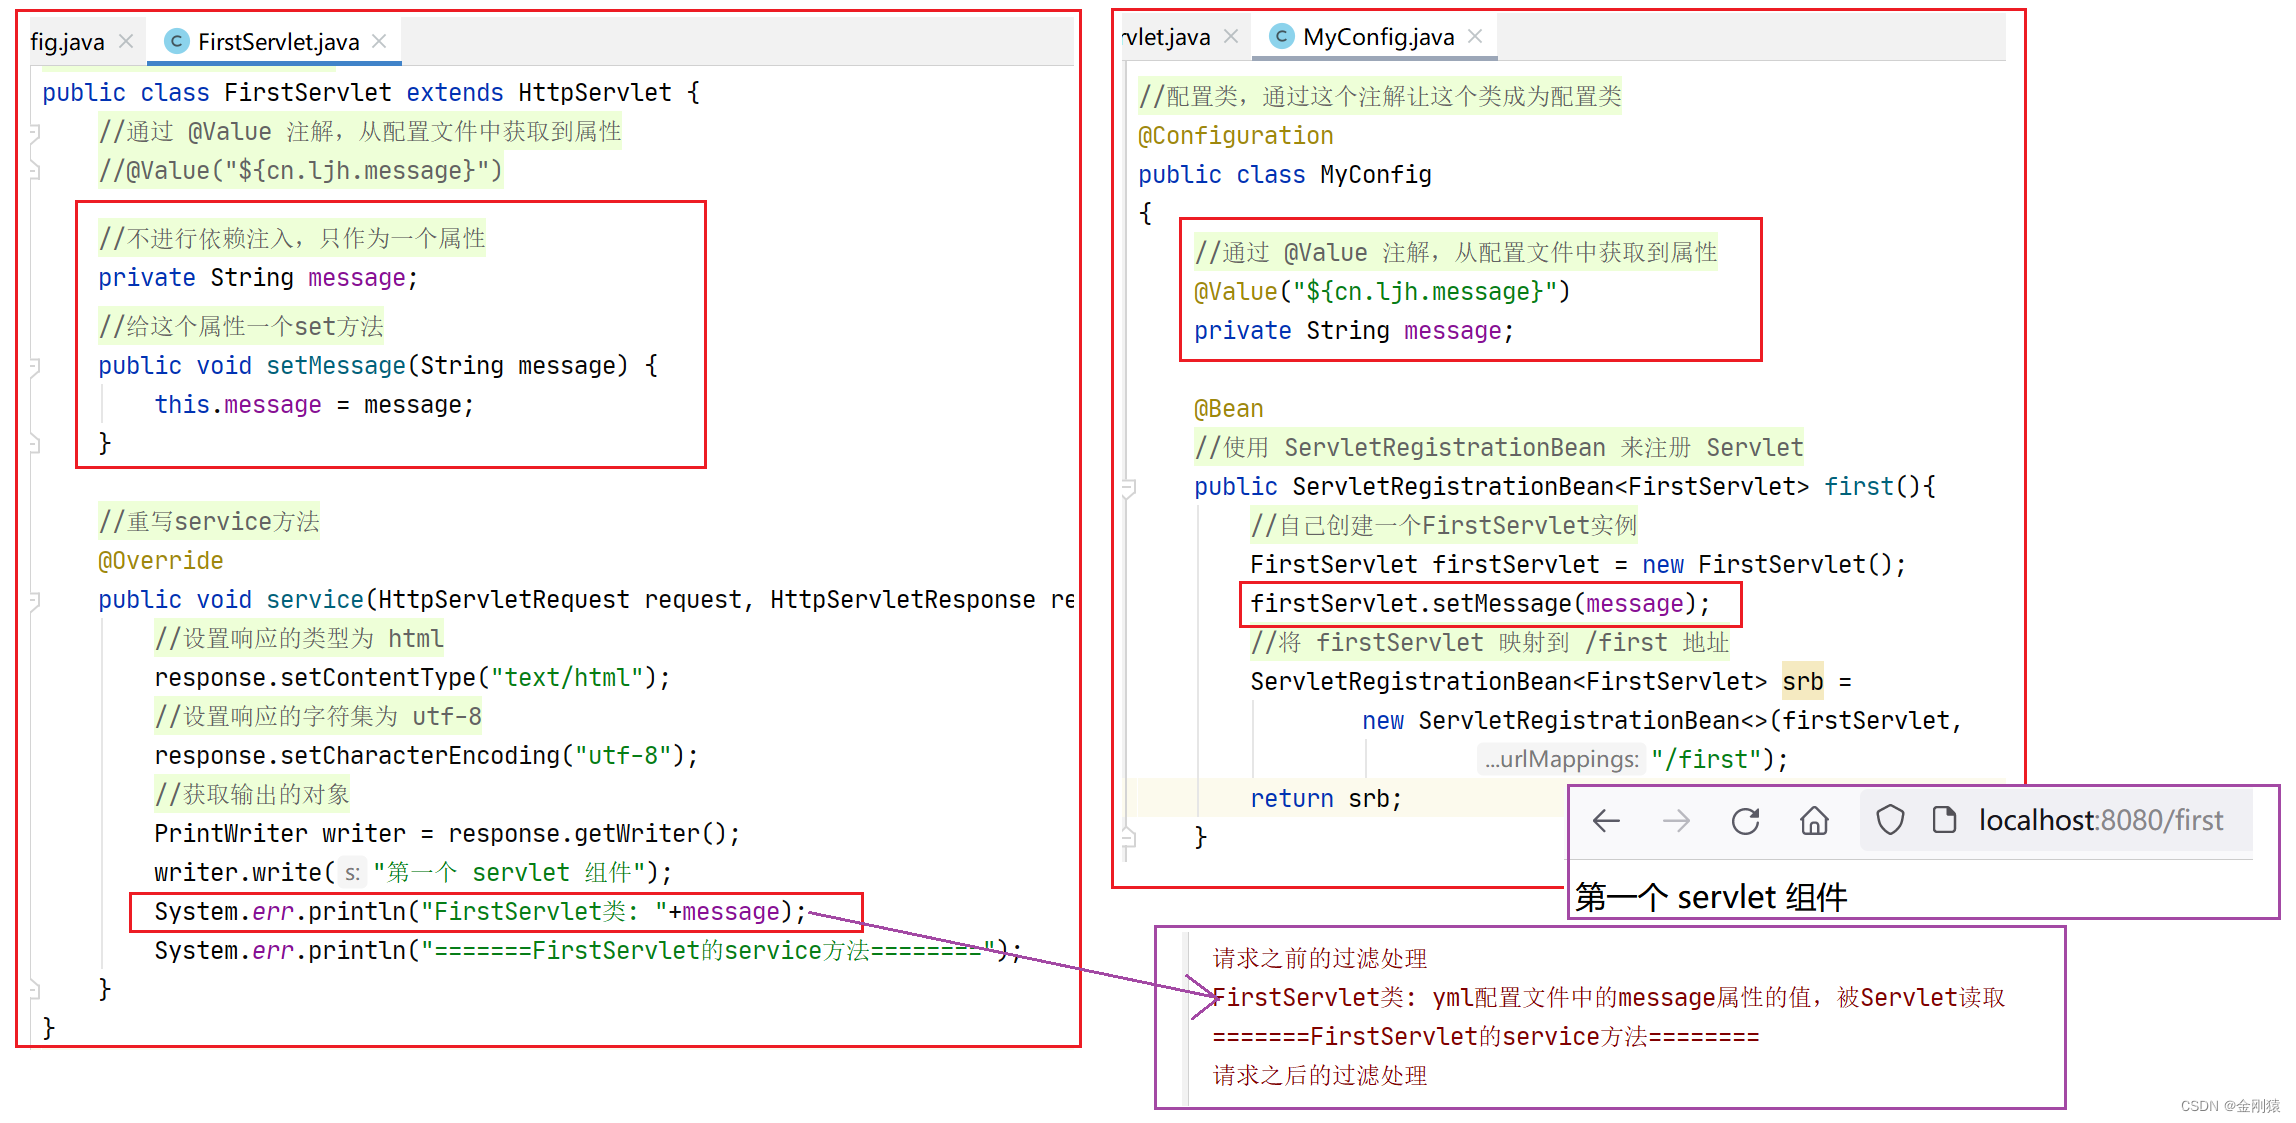The height and width of the screenshot is (1123, 2296).
Task: Click the highlighted srb variable
Action: coord(1803,682)
